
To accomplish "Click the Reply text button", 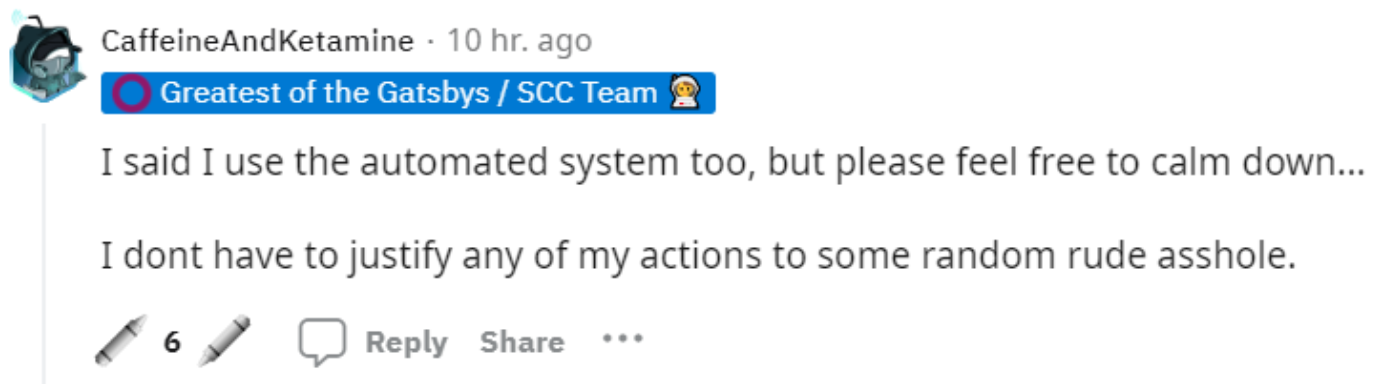I will [x=406, y=342].
